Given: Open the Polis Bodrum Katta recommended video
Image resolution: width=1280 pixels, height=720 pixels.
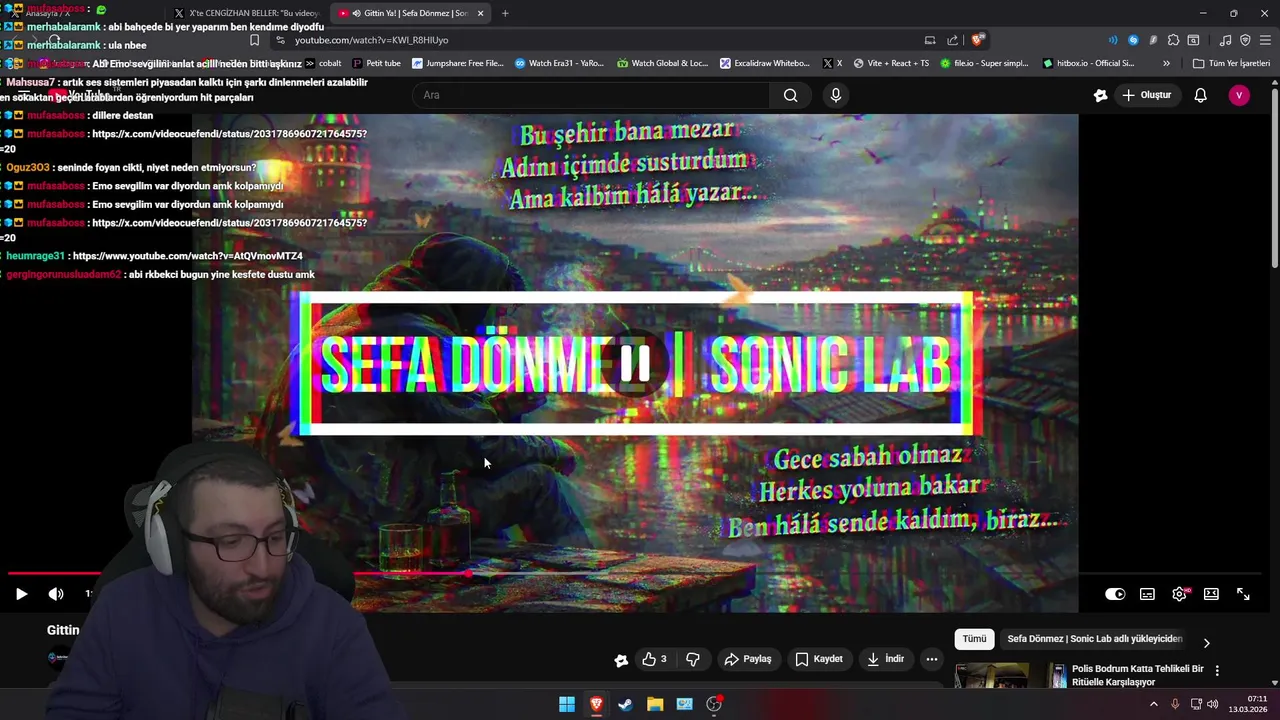Looking at the screenshot, I should pos(1137,675).
